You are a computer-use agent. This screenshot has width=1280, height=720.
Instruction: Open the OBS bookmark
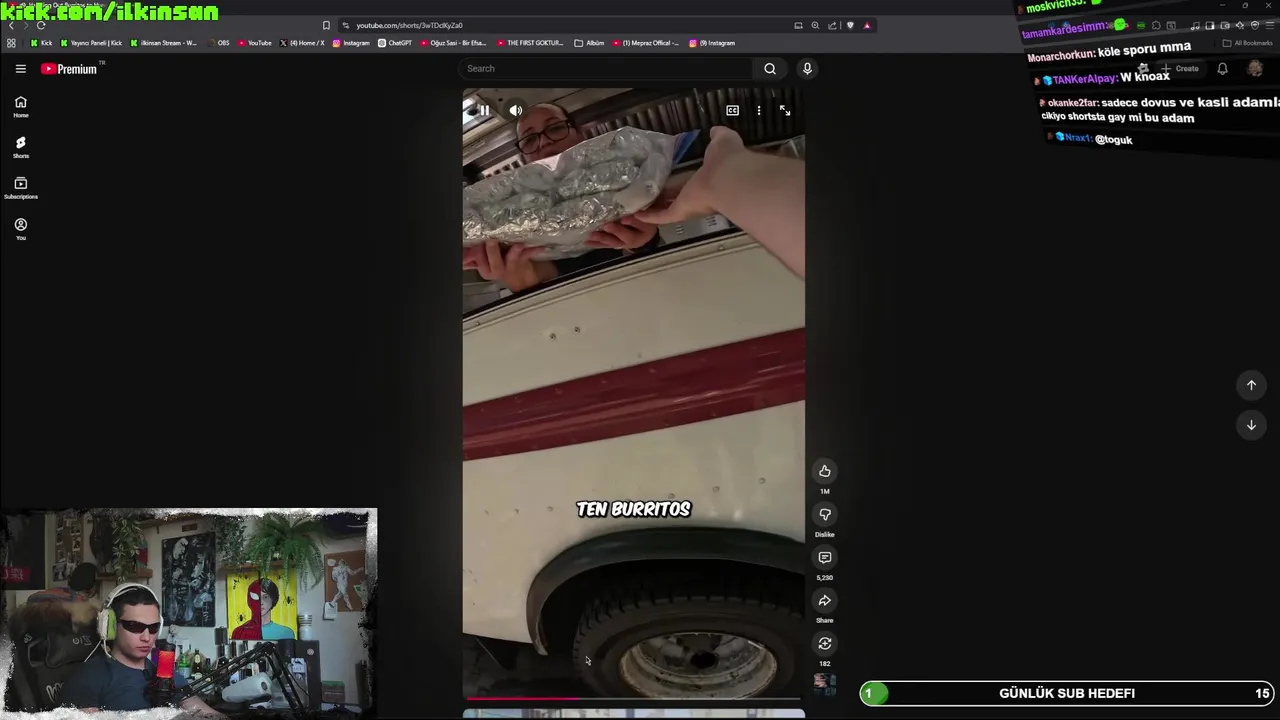tap(217, 43)
